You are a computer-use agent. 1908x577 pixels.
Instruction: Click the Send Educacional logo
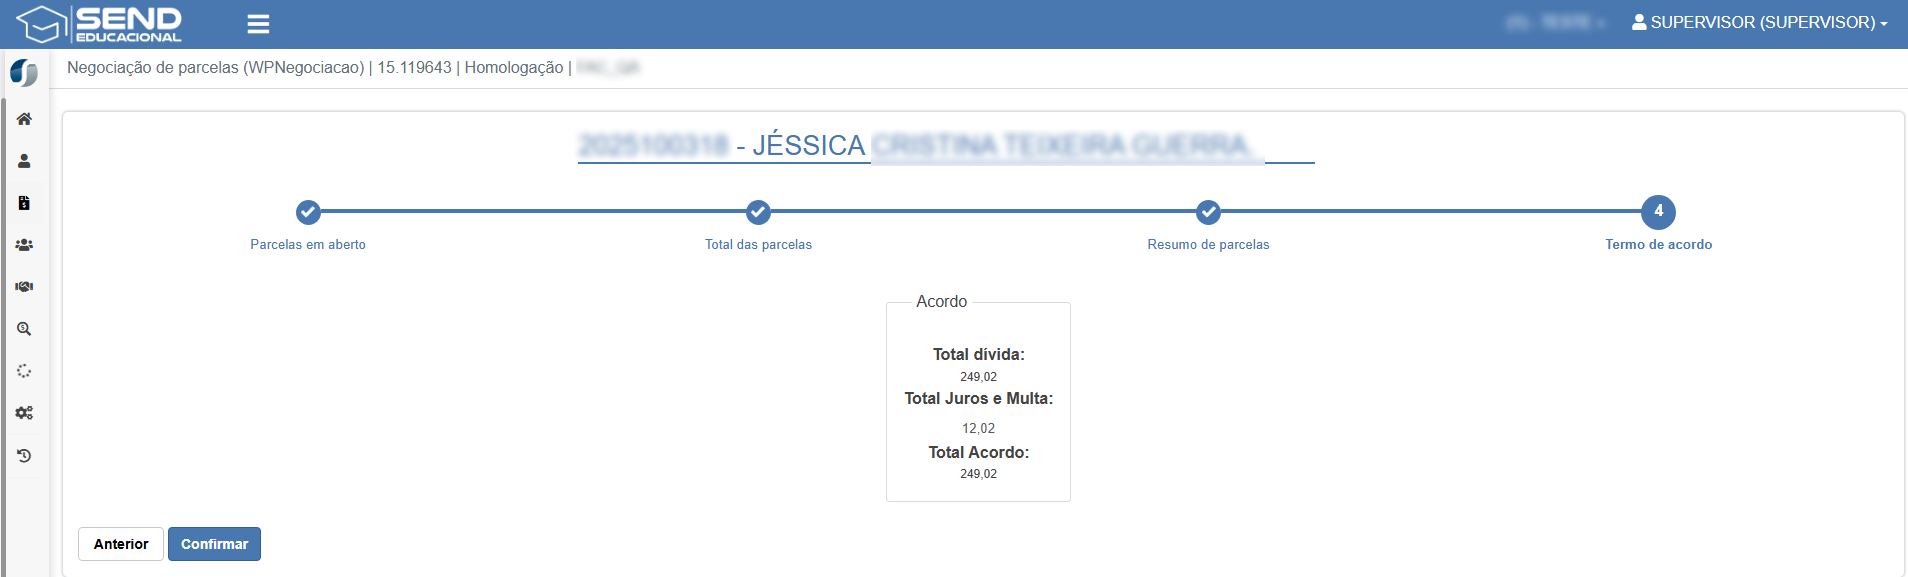(x=100, y=24)
